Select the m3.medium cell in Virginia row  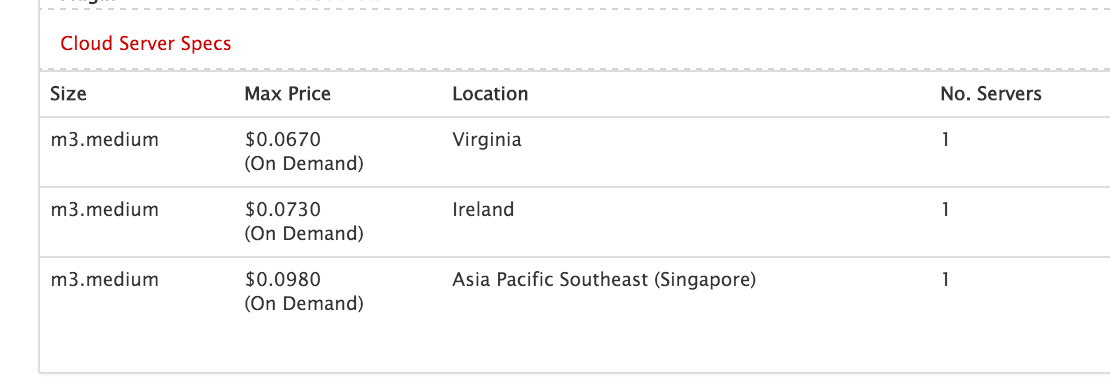105,139
